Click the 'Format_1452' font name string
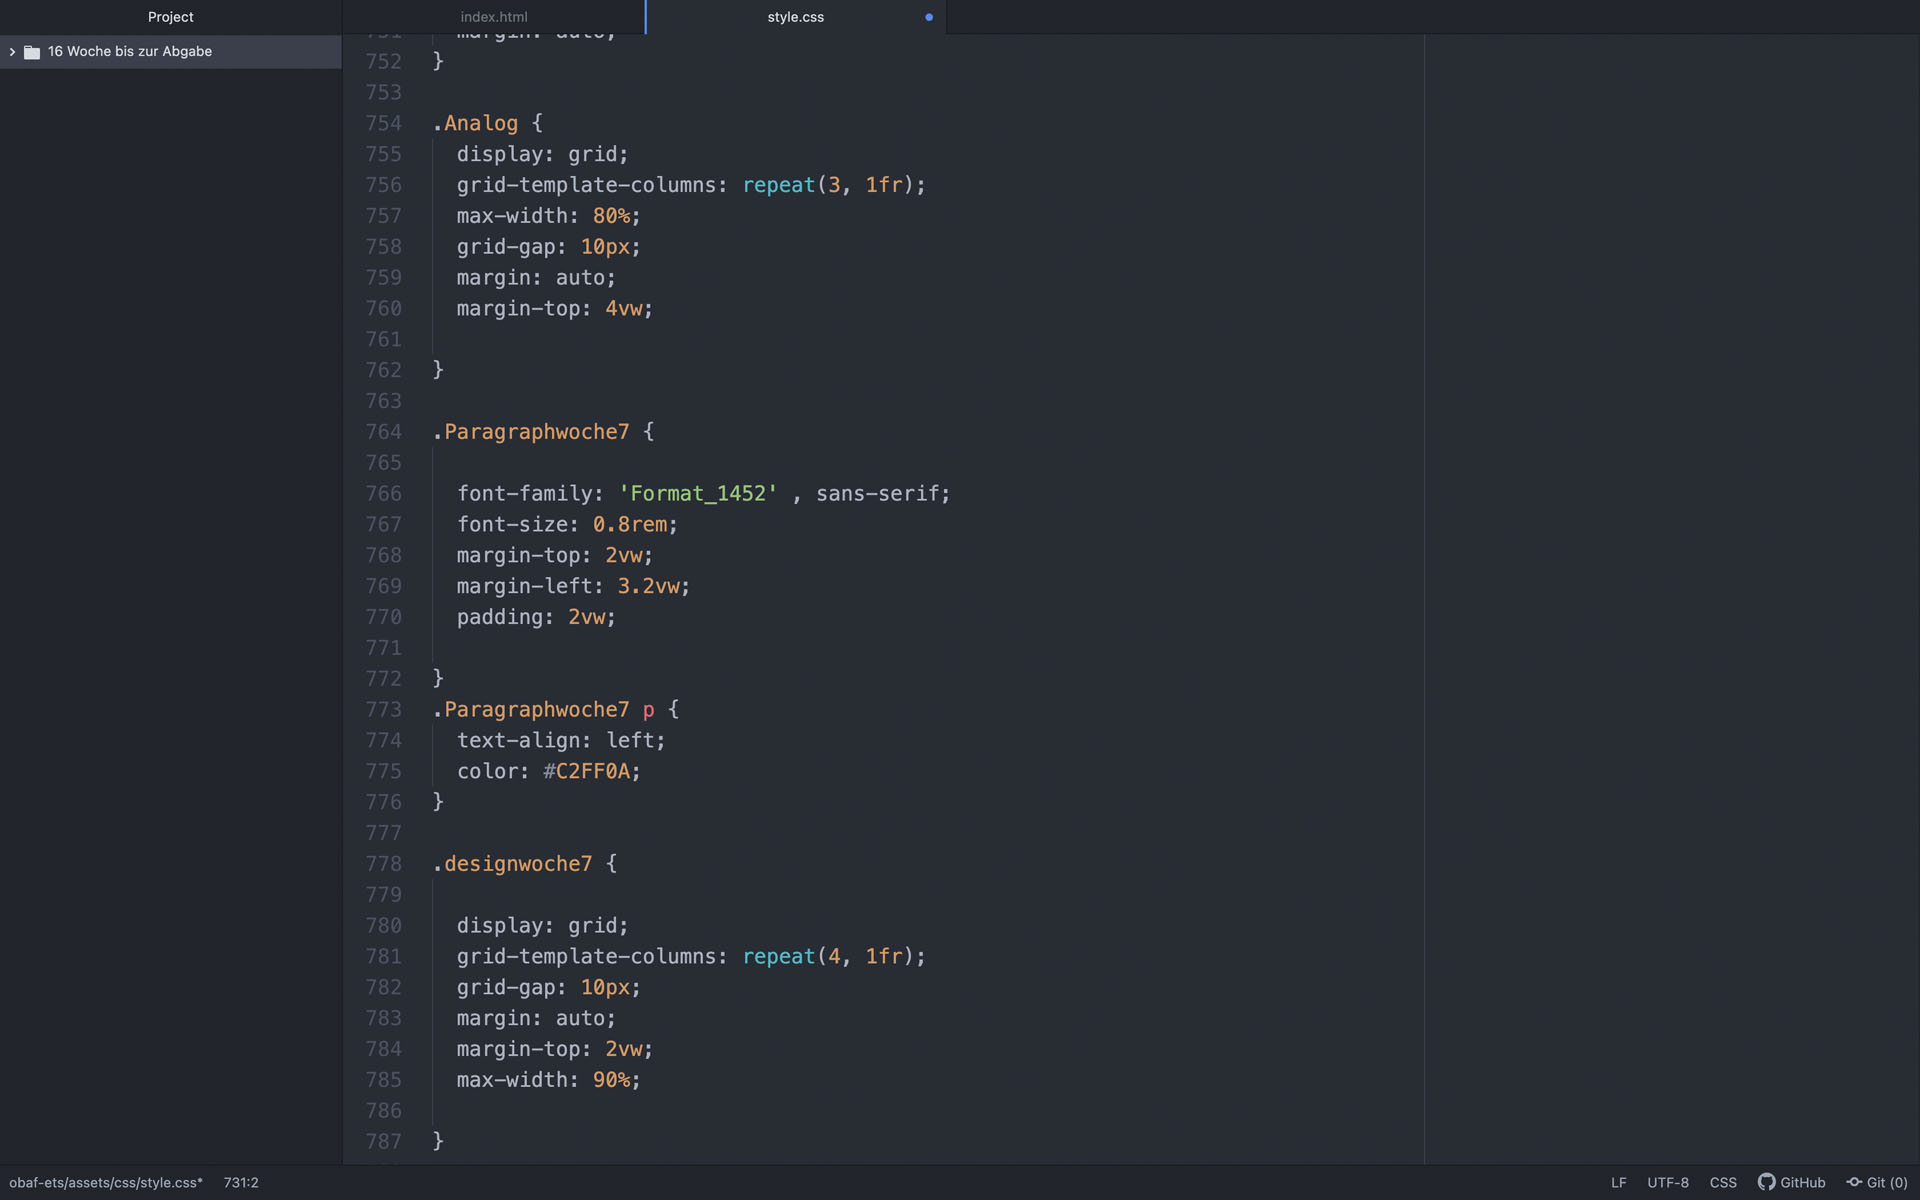 698,494
